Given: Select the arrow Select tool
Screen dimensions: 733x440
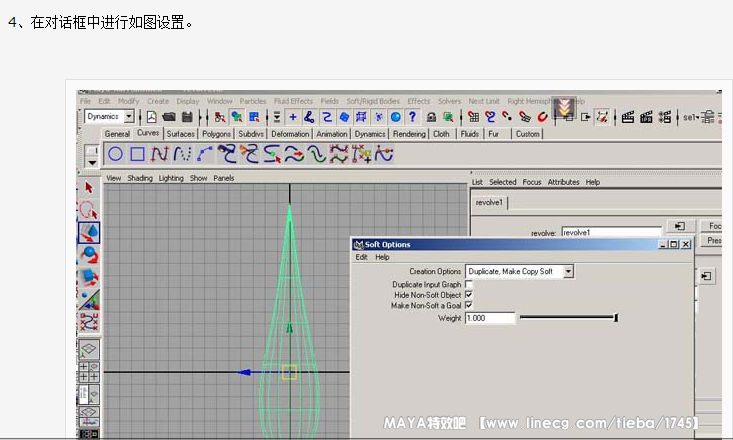Looking at the screenshot, I should click(89, 188).
